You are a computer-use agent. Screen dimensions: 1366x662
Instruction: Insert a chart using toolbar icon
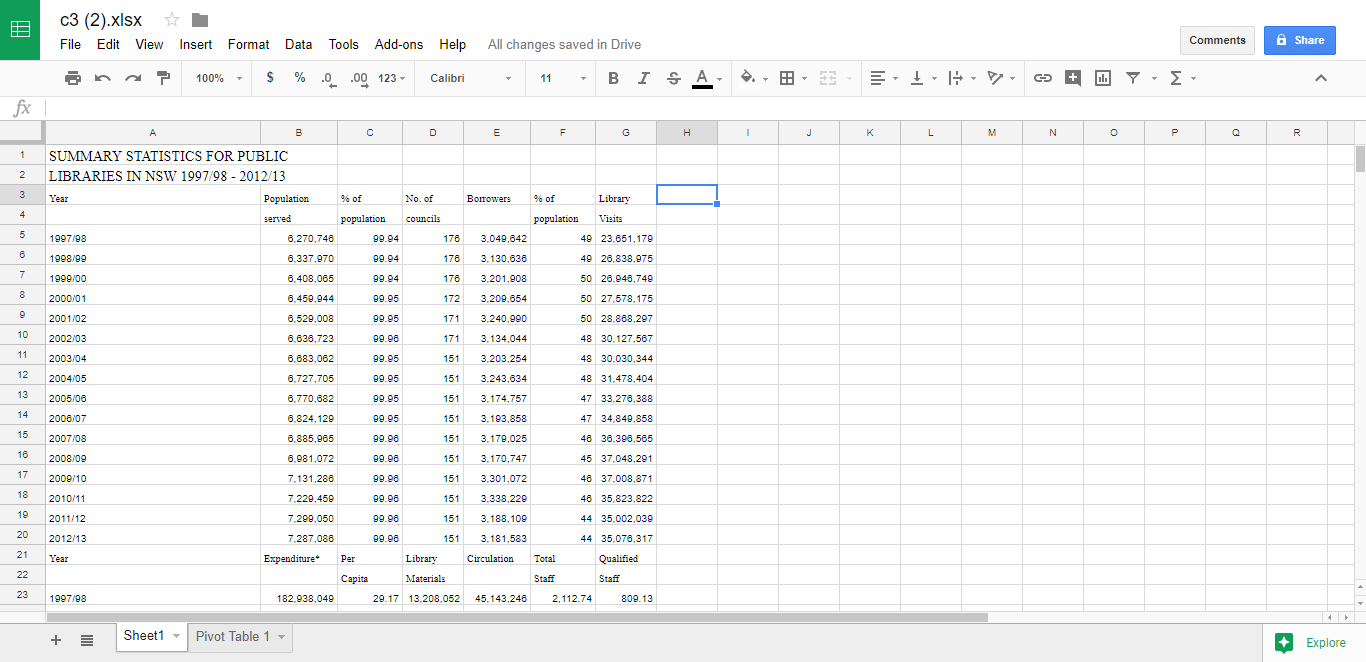1103,78
